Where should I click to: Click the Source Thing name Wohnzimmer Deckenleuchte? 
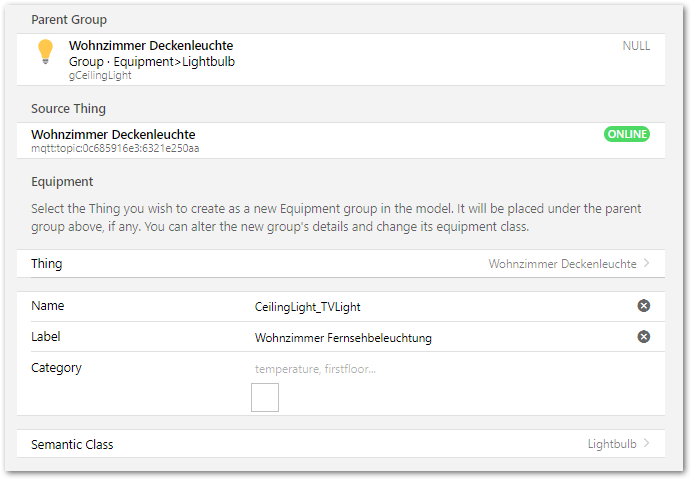113,134
